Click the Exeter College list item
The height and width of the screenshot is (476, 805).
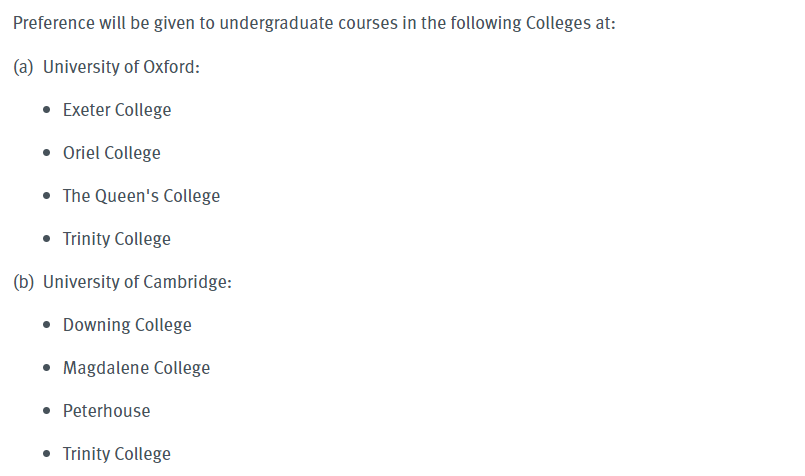point(117,110)
